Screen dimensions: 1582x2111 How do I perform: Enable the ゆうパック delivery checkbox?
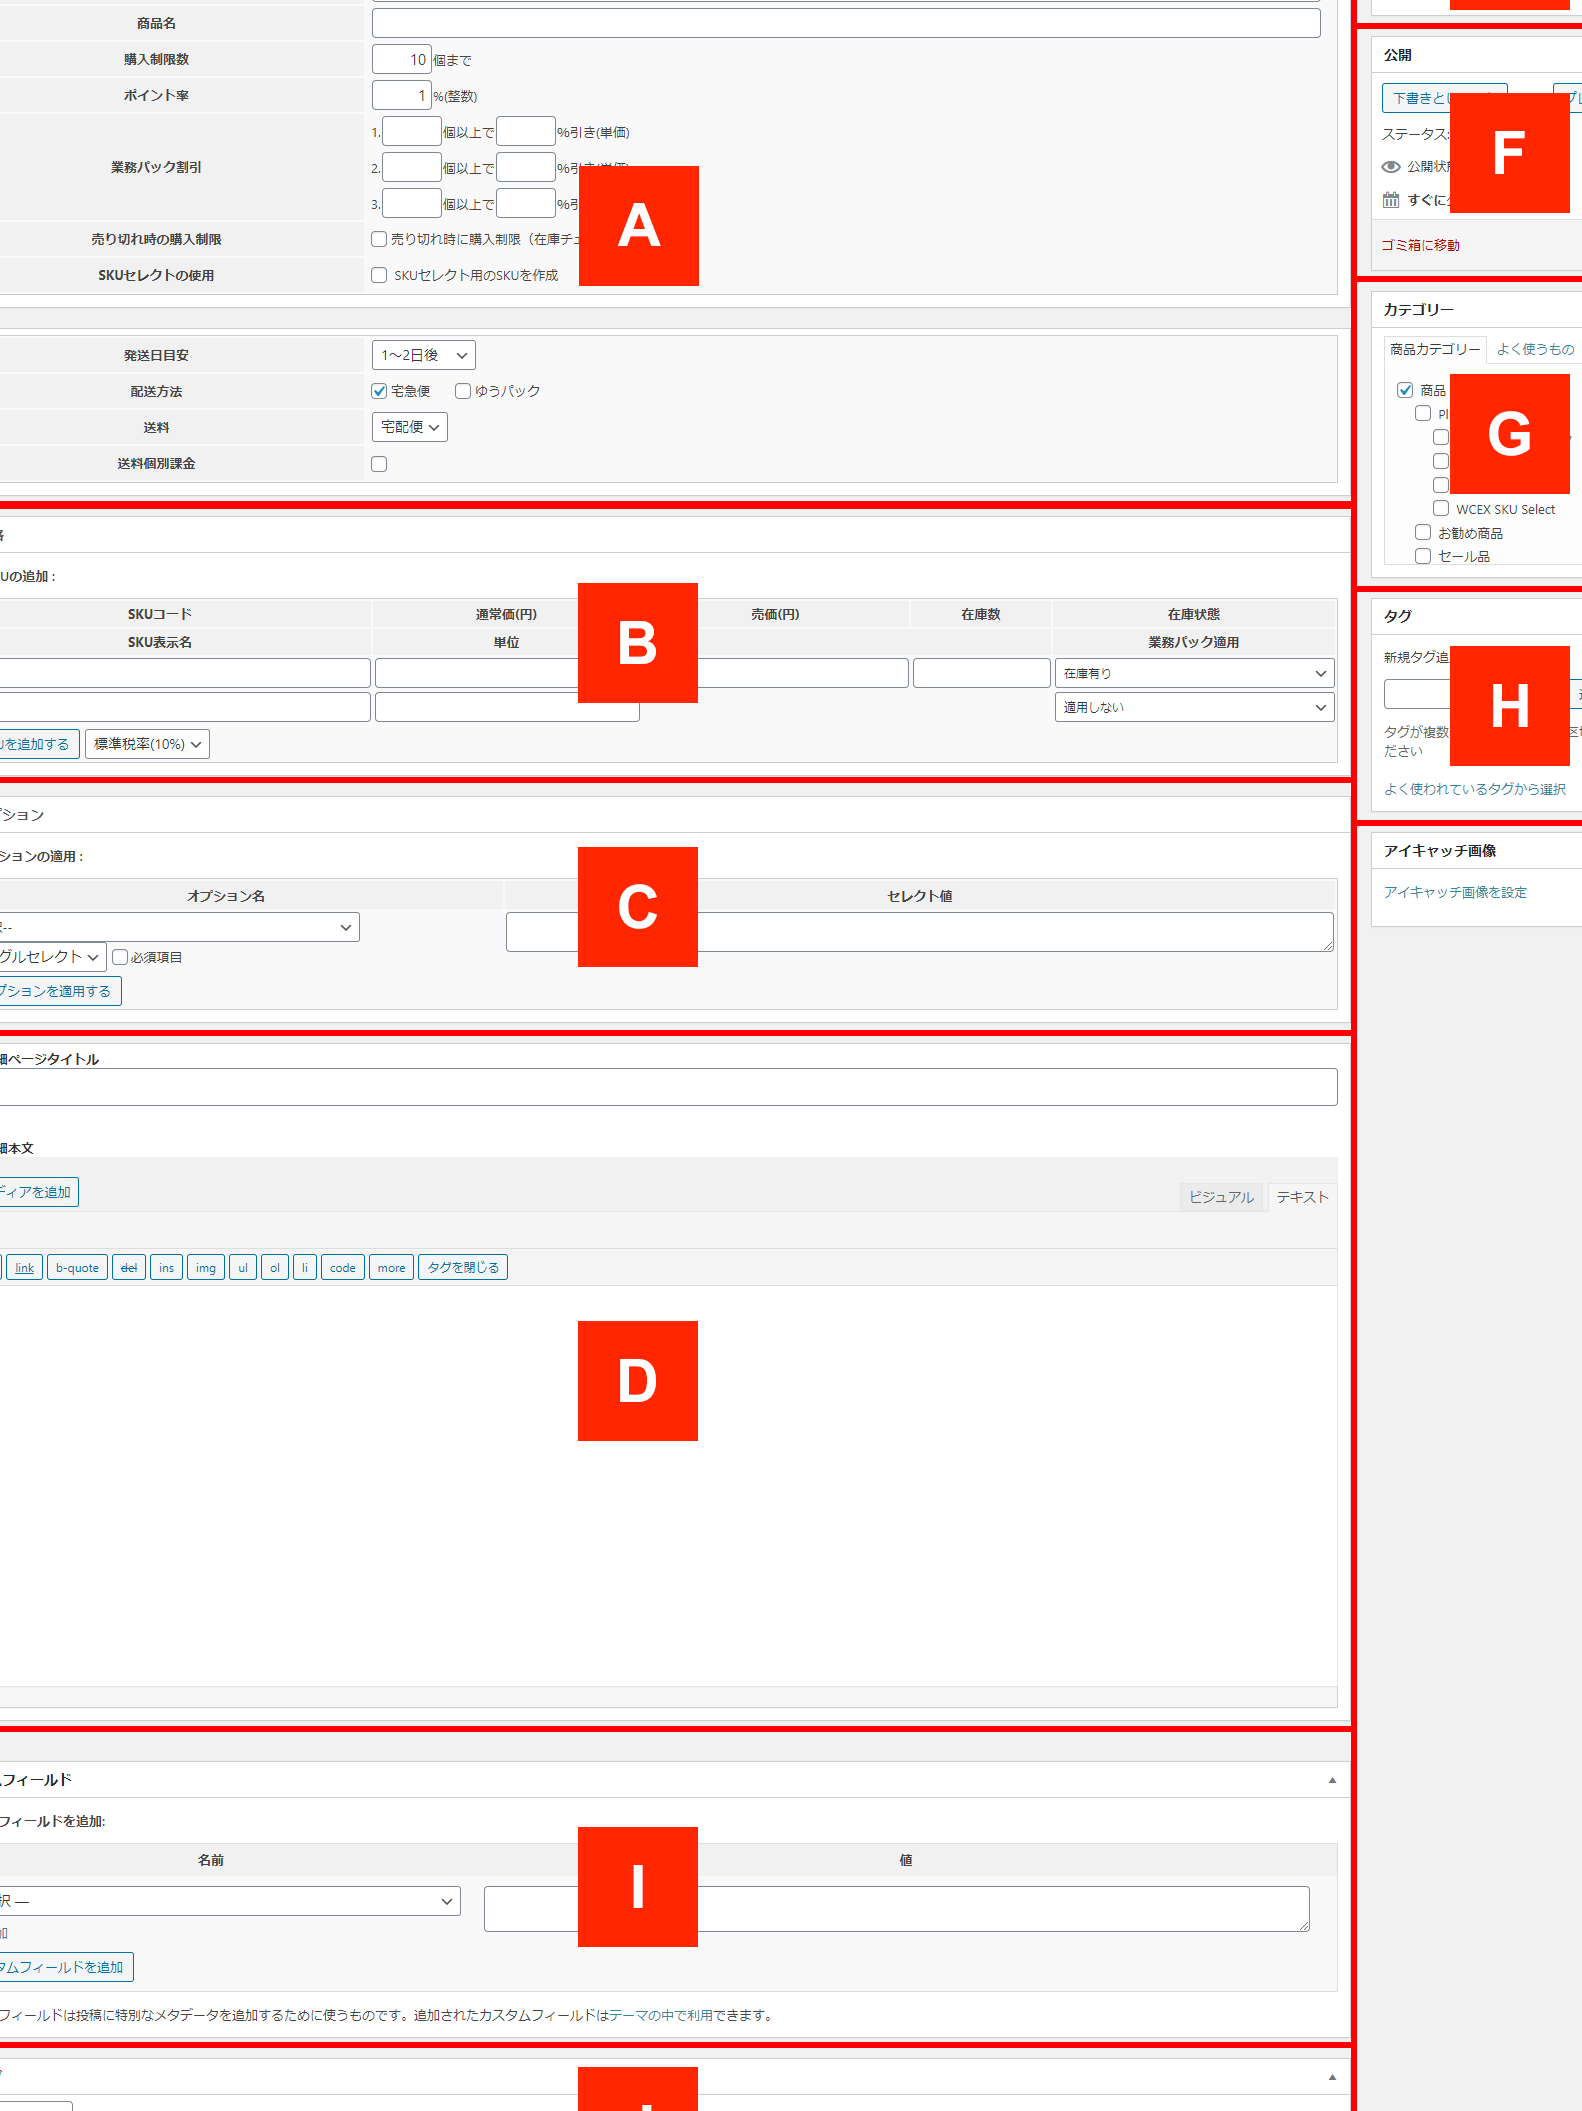coord(463,391)
